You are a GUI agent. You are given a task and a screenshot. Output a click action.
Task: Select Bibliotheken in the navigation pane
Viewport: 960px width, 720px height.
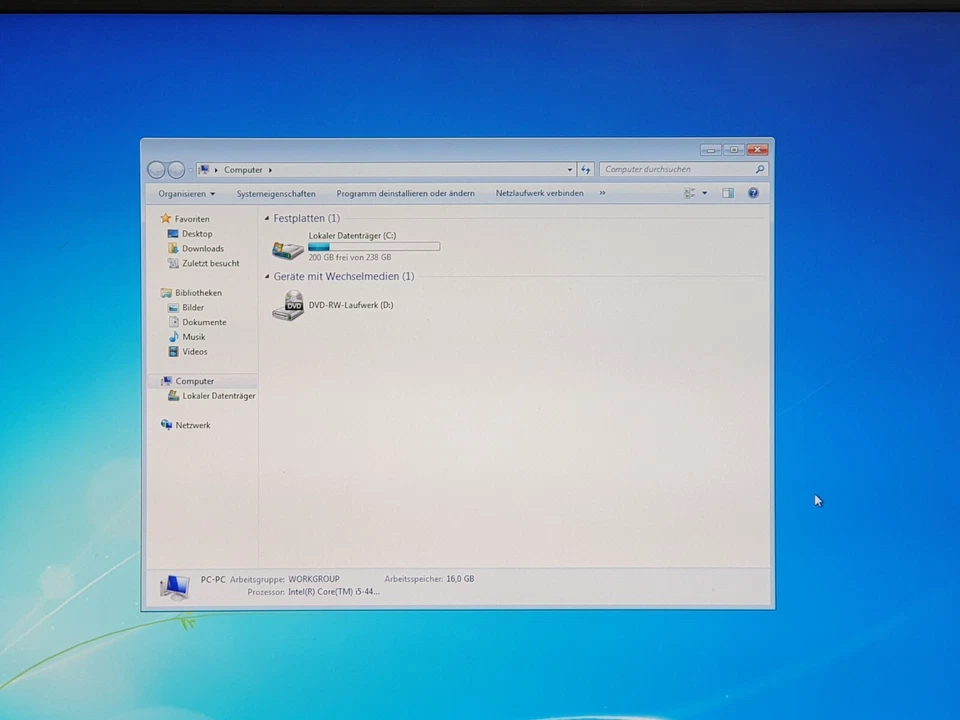(x=198, y=292)
